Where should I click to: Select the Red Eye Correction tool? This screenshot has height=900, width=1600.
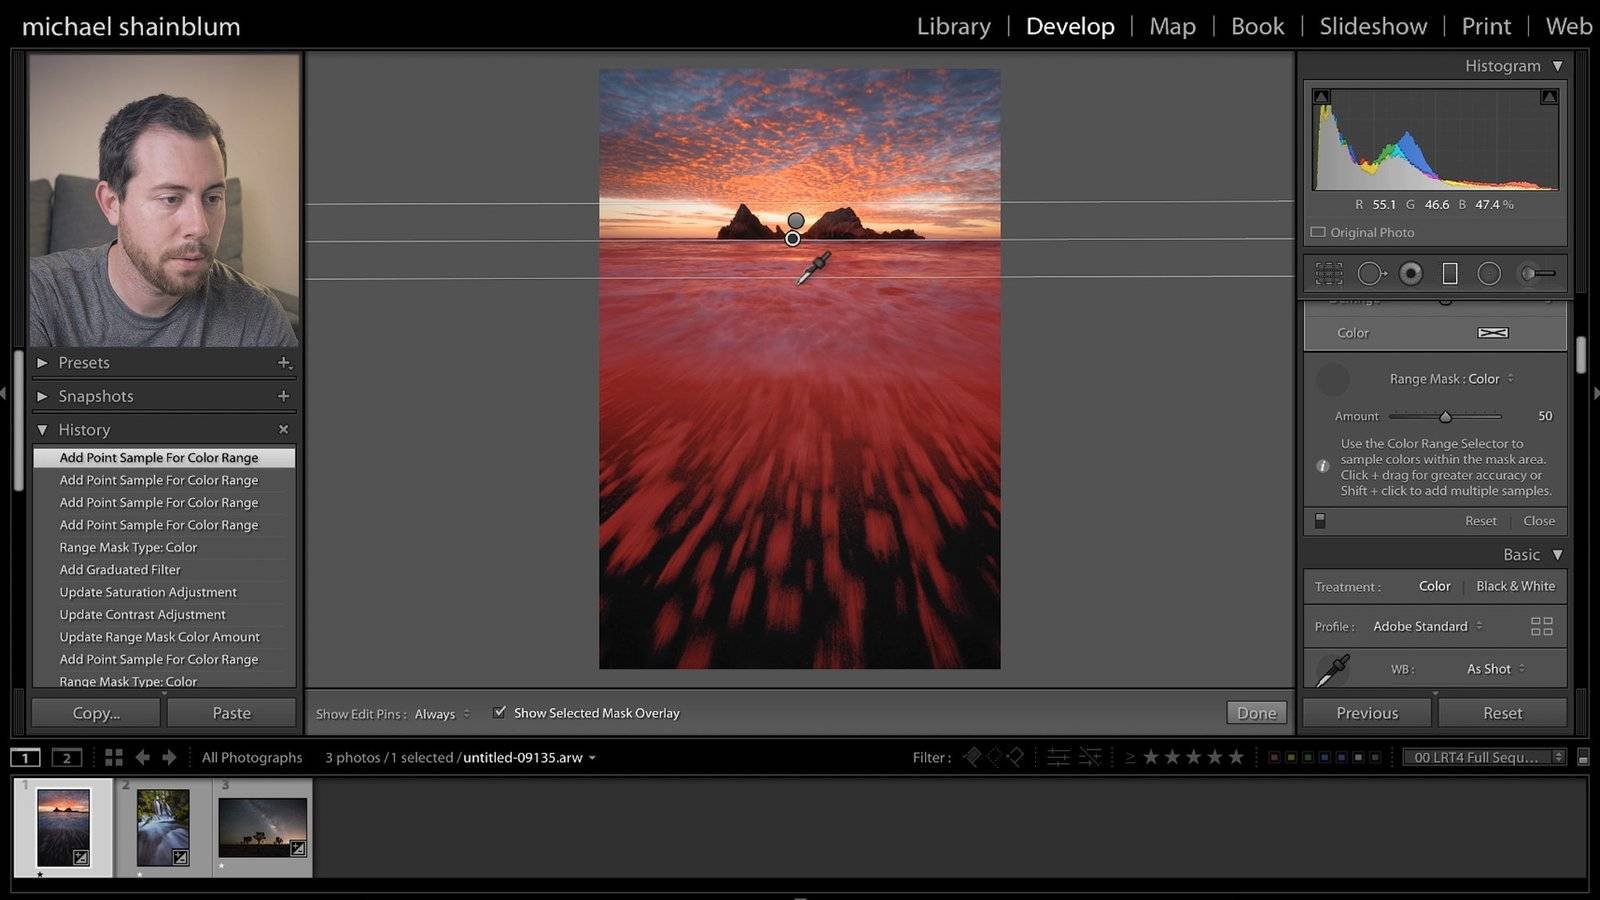[x=1410, y=273]
